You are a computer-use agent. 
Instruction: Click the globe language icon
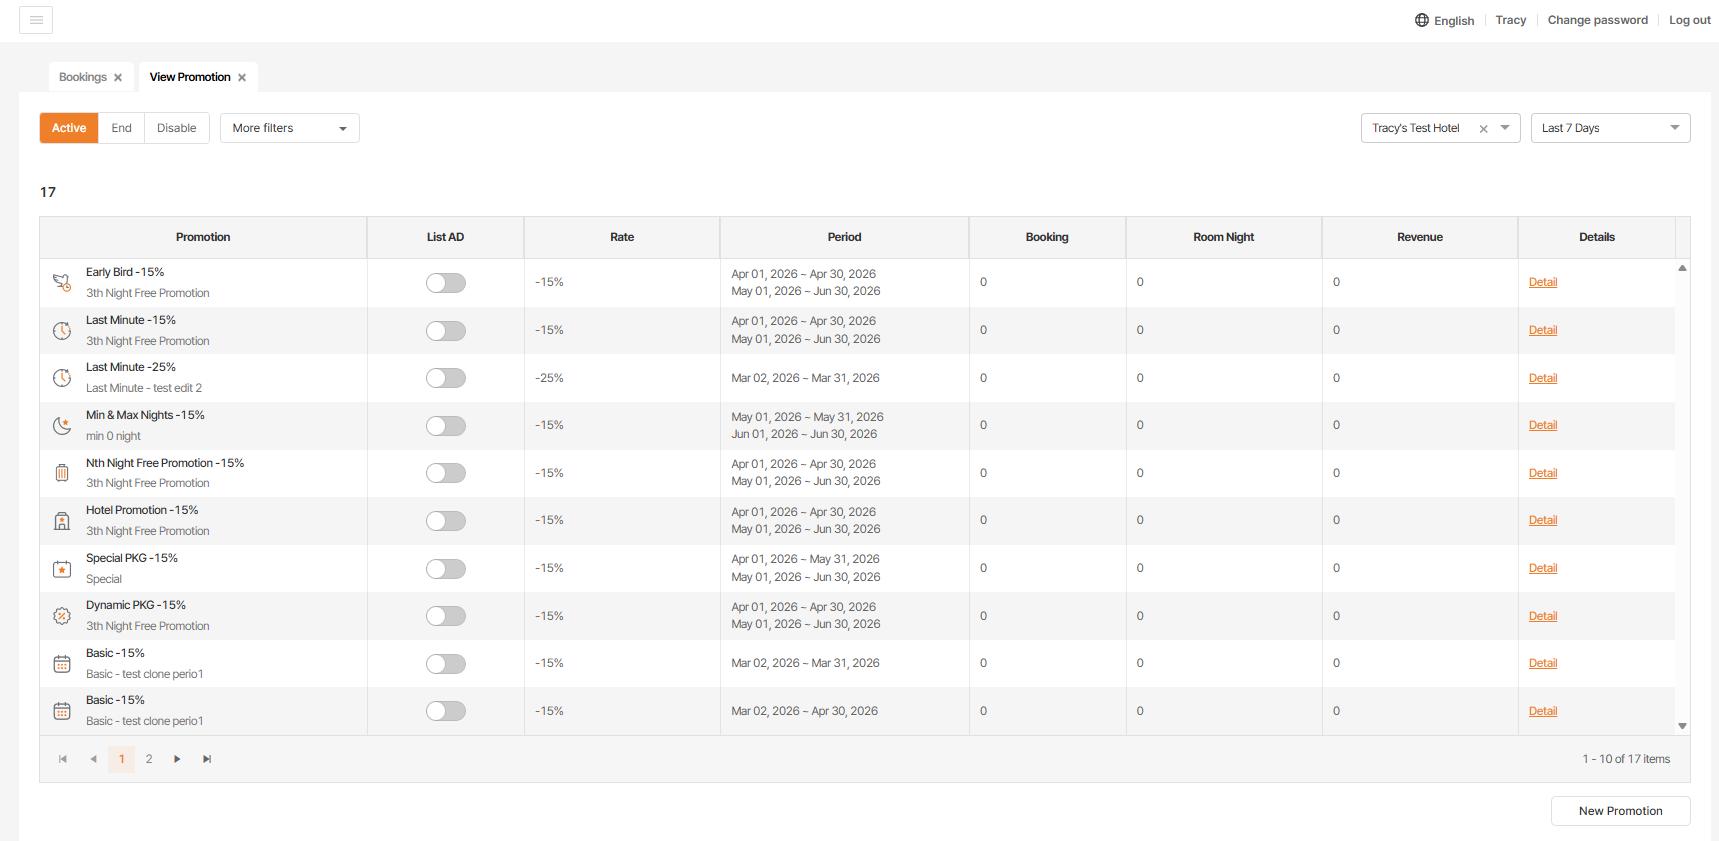pyautogui.click(x=1421, y=20)
